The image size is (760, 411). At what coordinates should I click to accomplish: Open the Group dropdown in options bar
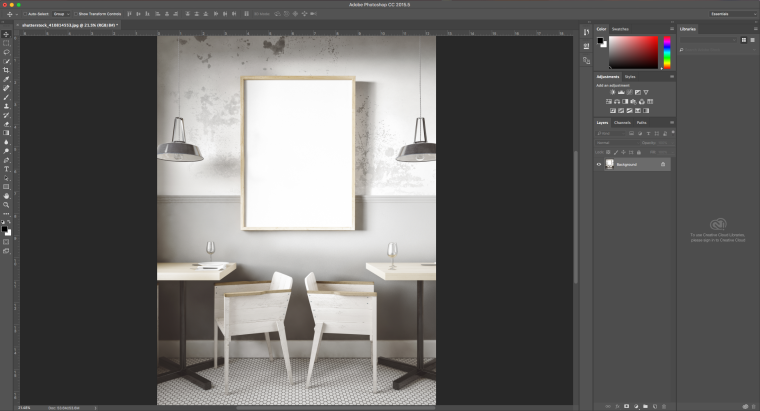click(x=61, y=14)
